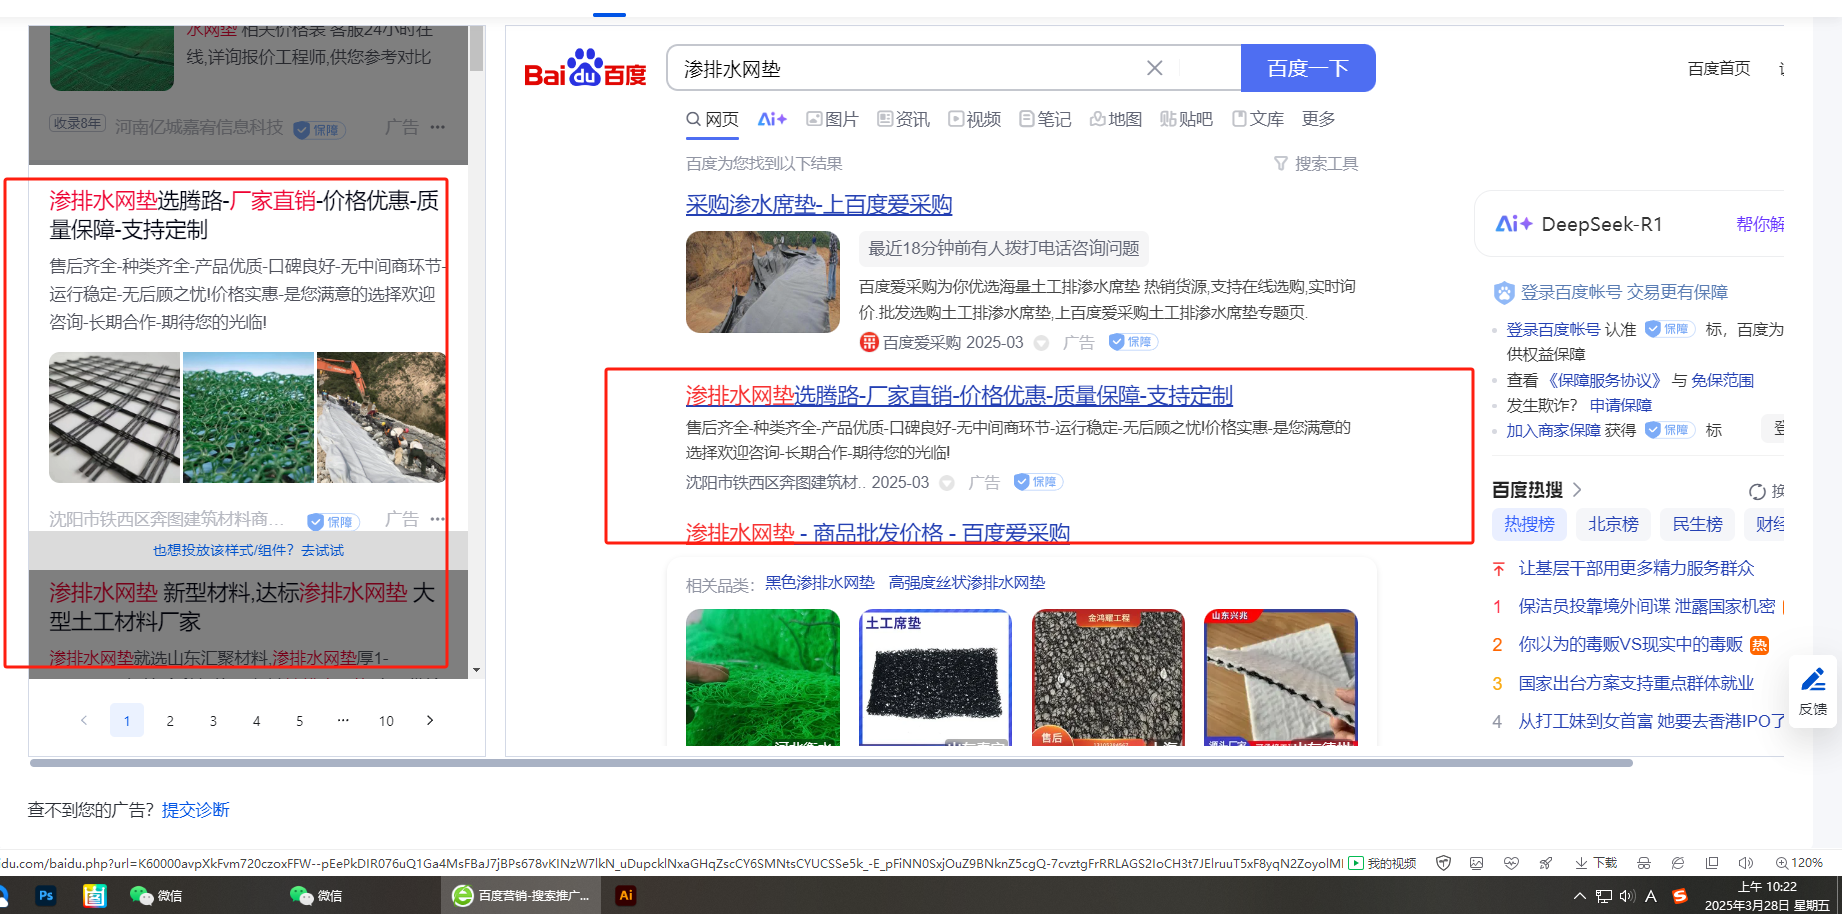
Task: Toggle browser sound with the speaker icon
Action: click(x=1746, y=863)
